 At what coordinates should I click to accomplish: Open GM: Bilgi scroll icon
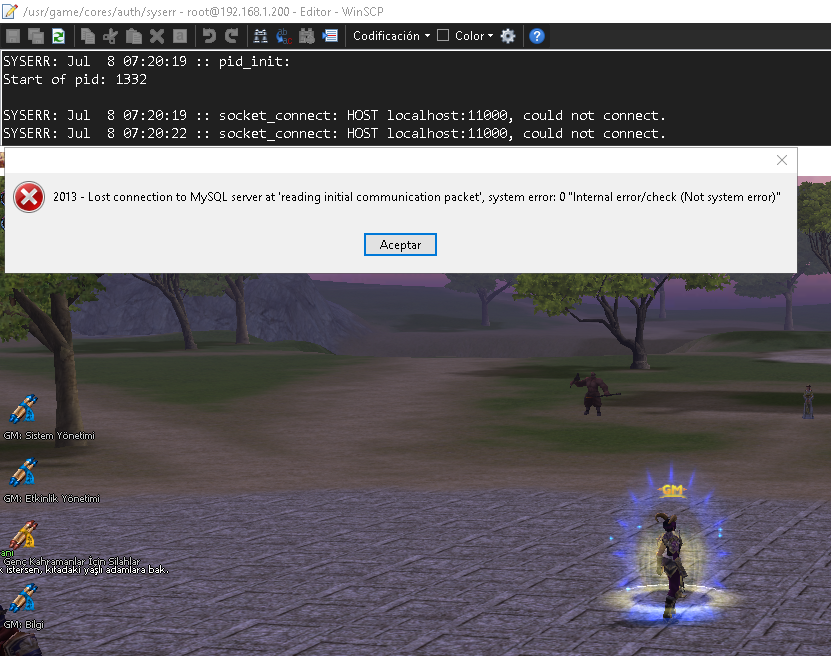[x=23, y=597]
